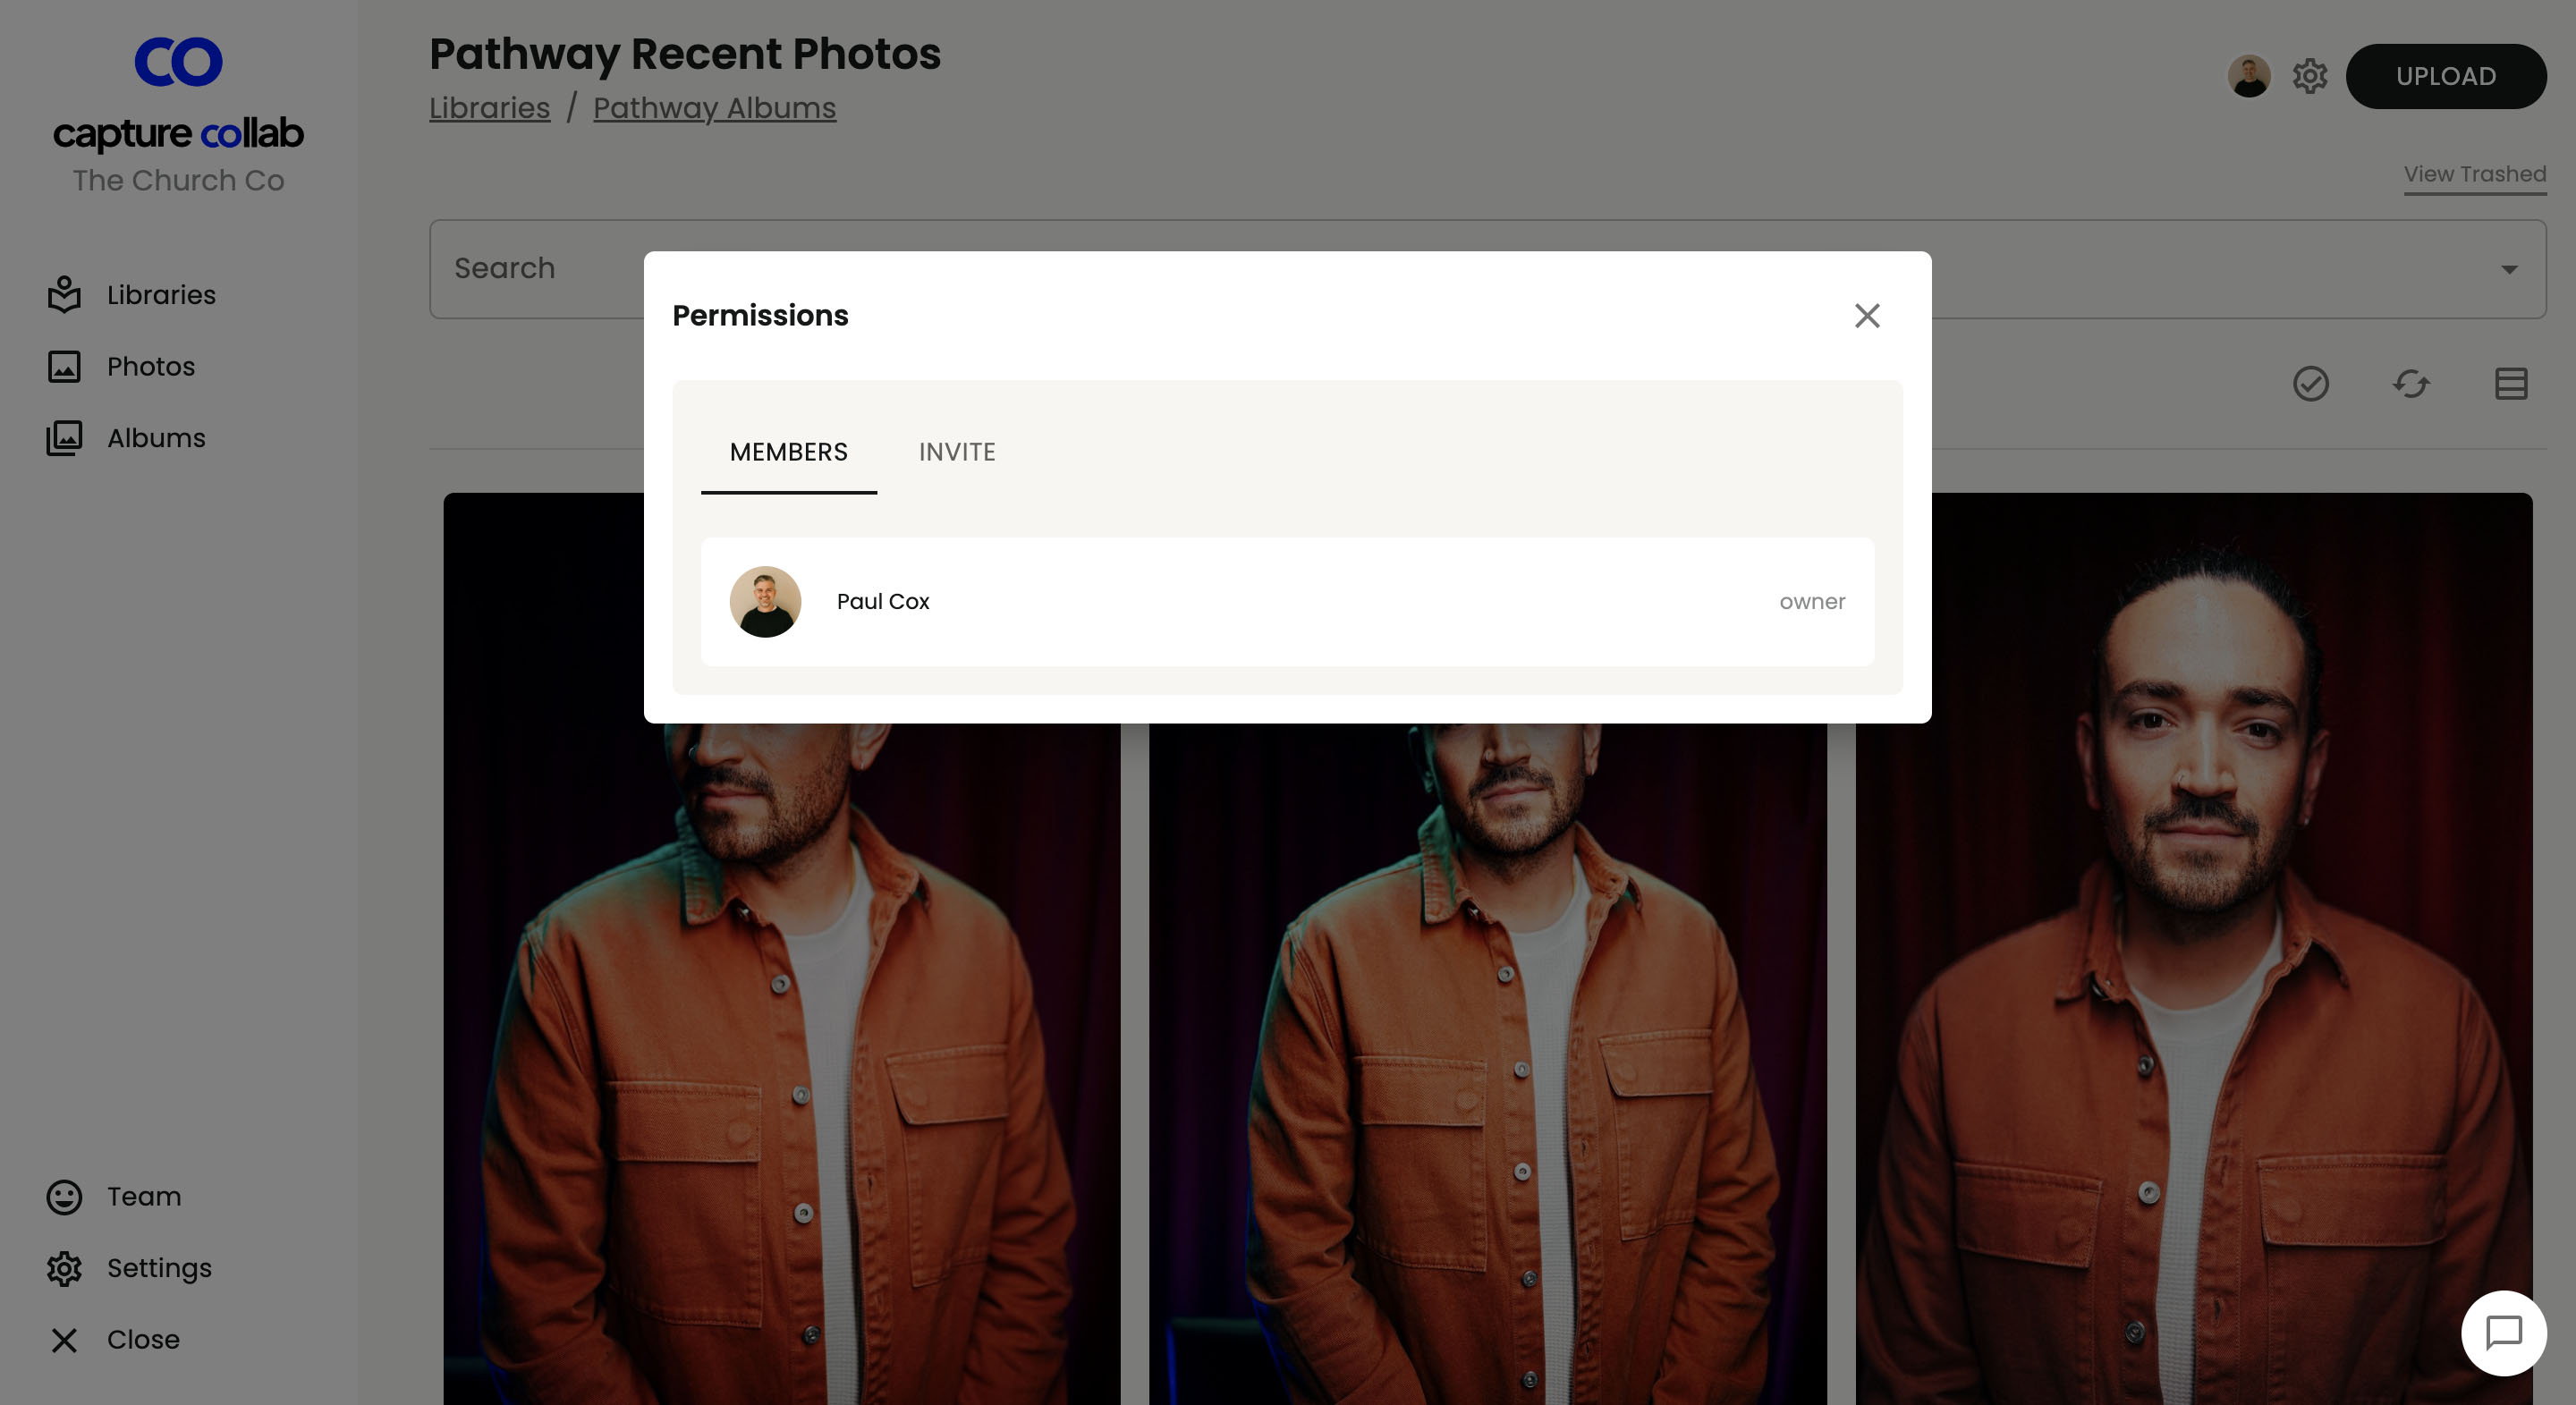Expand the search bar dropdown arrow
The height and width of the screenshot is (1405, 2576).
coord(2508,269)
